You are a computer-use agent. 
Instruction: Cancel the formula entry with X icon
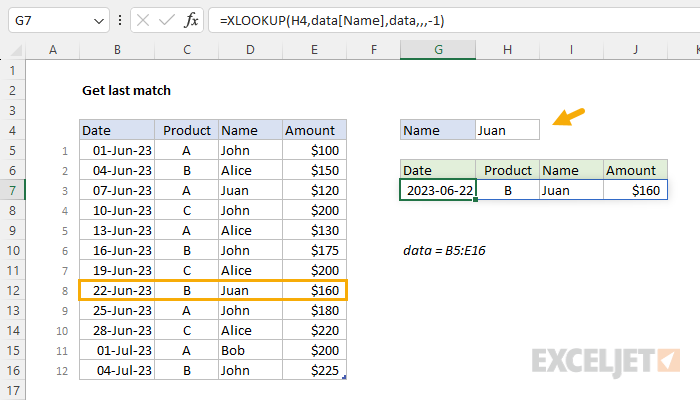click(143, 21)
